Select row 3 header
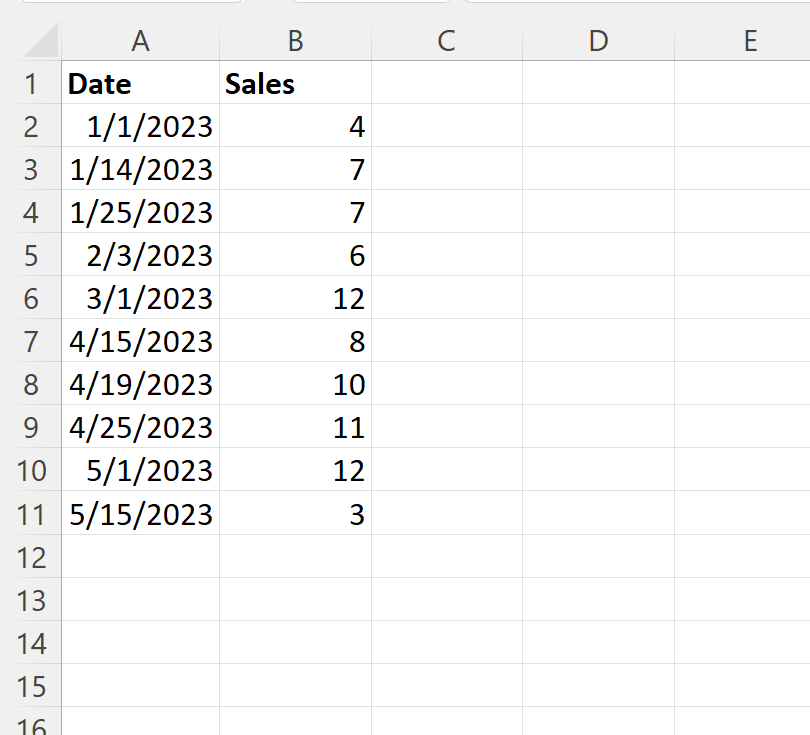This screenshot has width=810, height=735. [31, 168]
